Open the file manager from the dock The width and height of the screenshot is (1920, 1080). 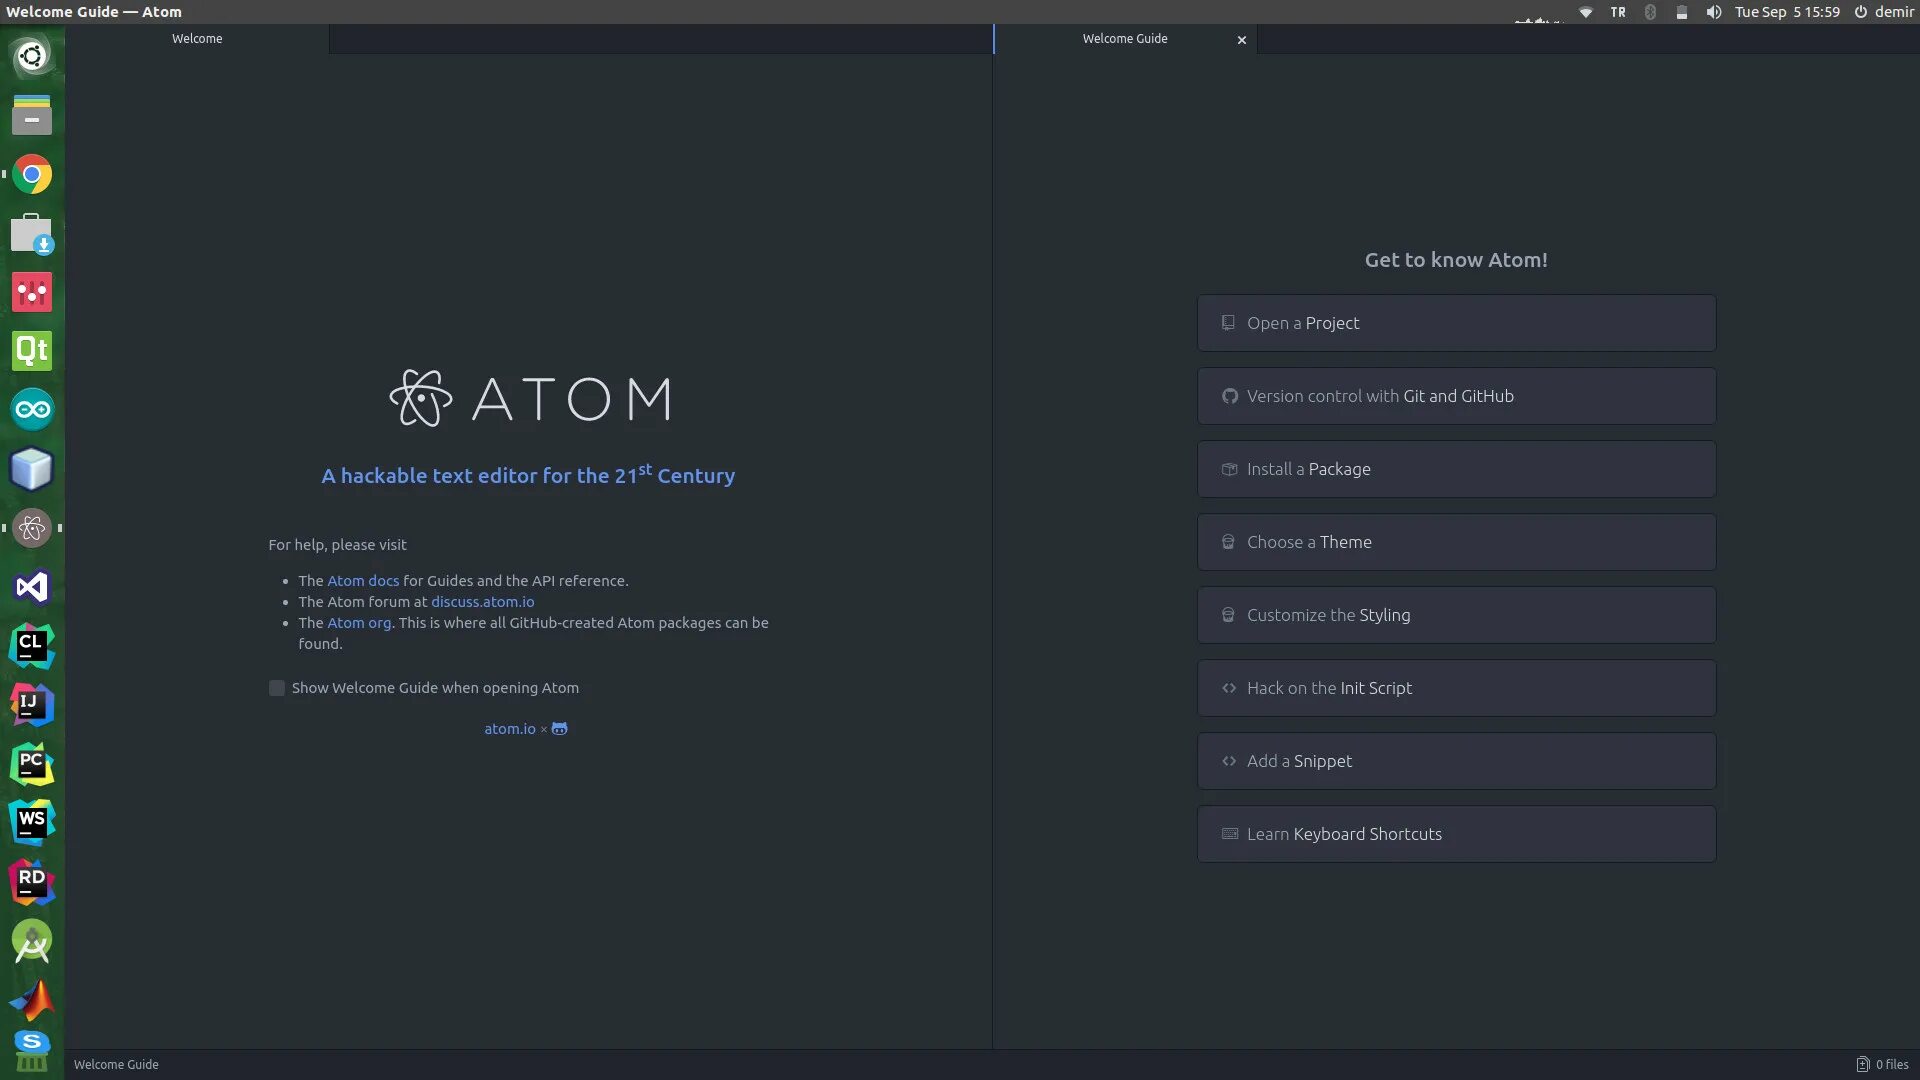coord(32,115)
